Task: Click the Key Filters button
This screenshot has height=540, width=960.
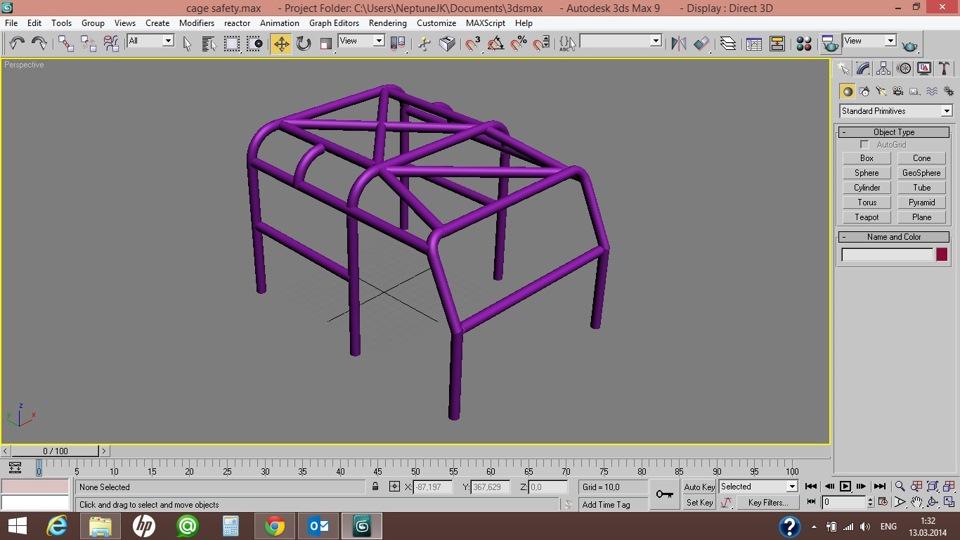Action: pyautogui.click(x=768, y=503)
